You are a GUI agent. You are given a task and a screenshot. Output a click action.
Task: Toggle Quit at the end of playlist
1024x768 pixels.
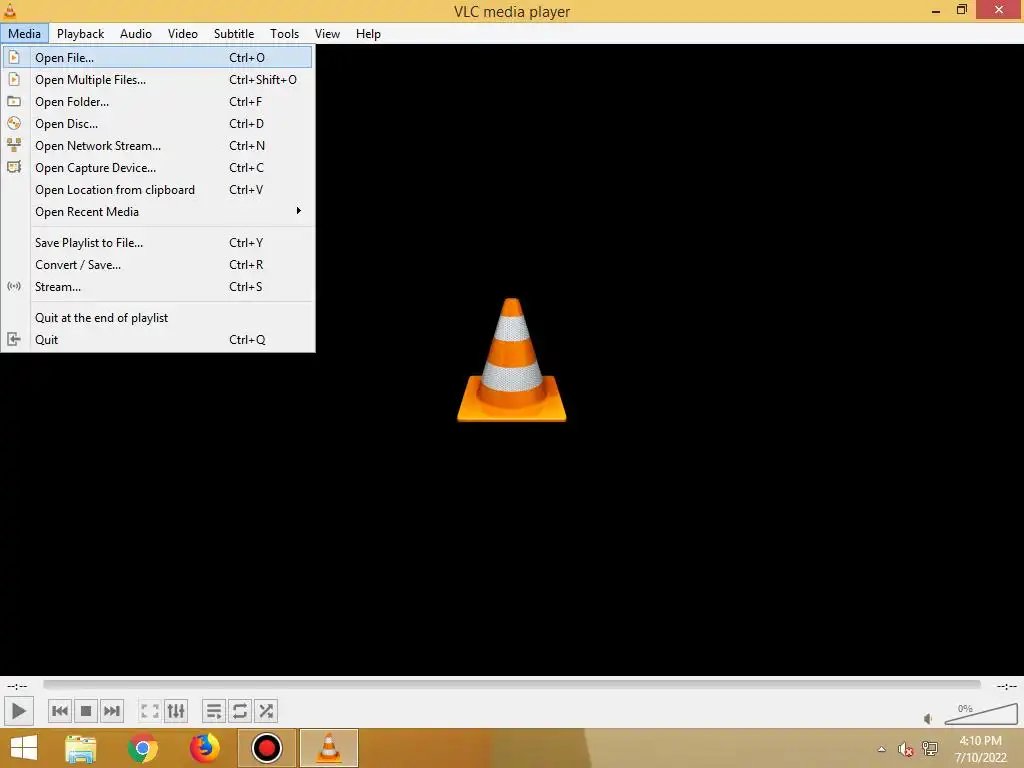pyautogui.click(x=157, y=317)
